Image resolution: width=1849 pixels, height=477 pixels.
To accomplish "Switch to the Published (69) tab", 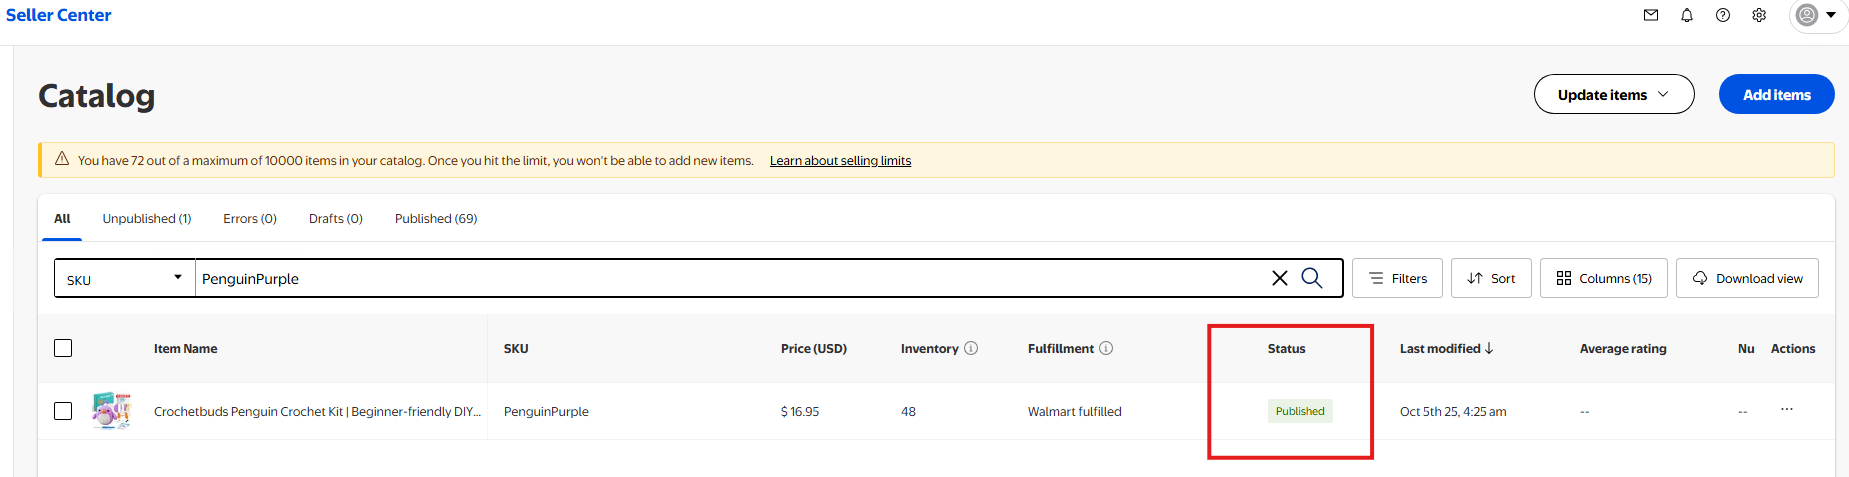I will [436, 219].
